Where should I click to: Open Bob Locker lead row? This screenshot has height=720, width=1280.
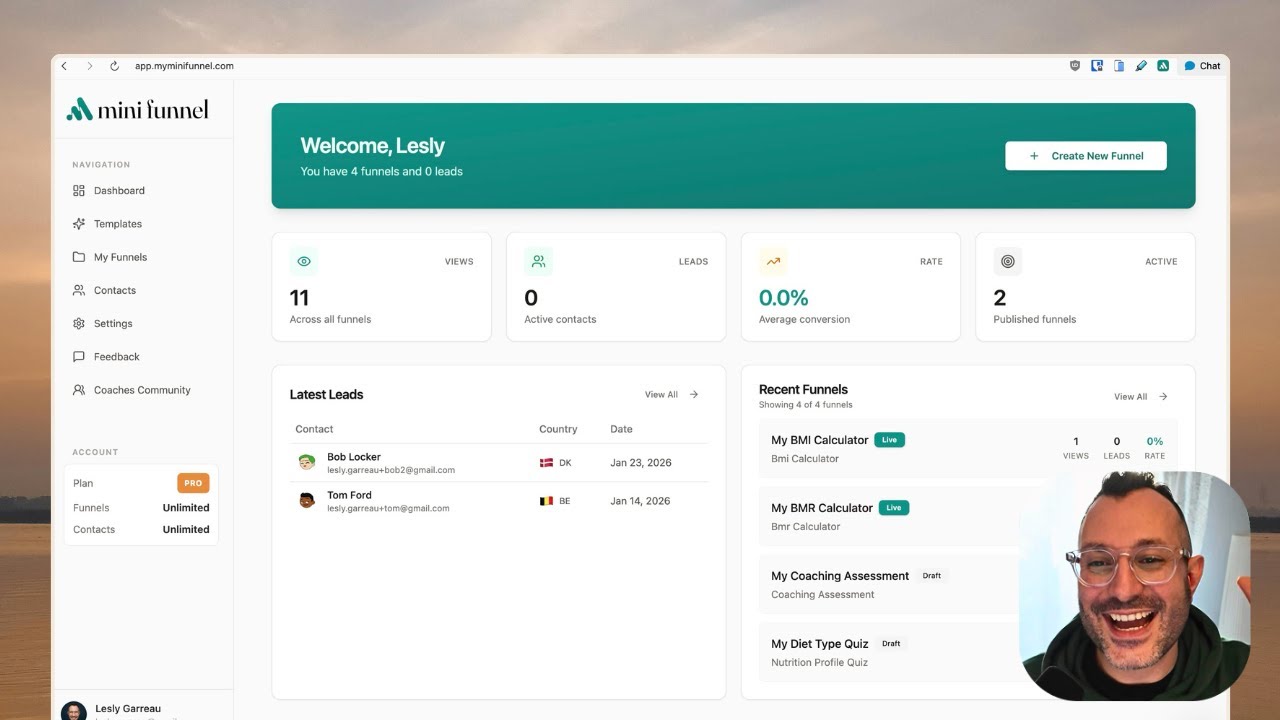tap(499, 463)
